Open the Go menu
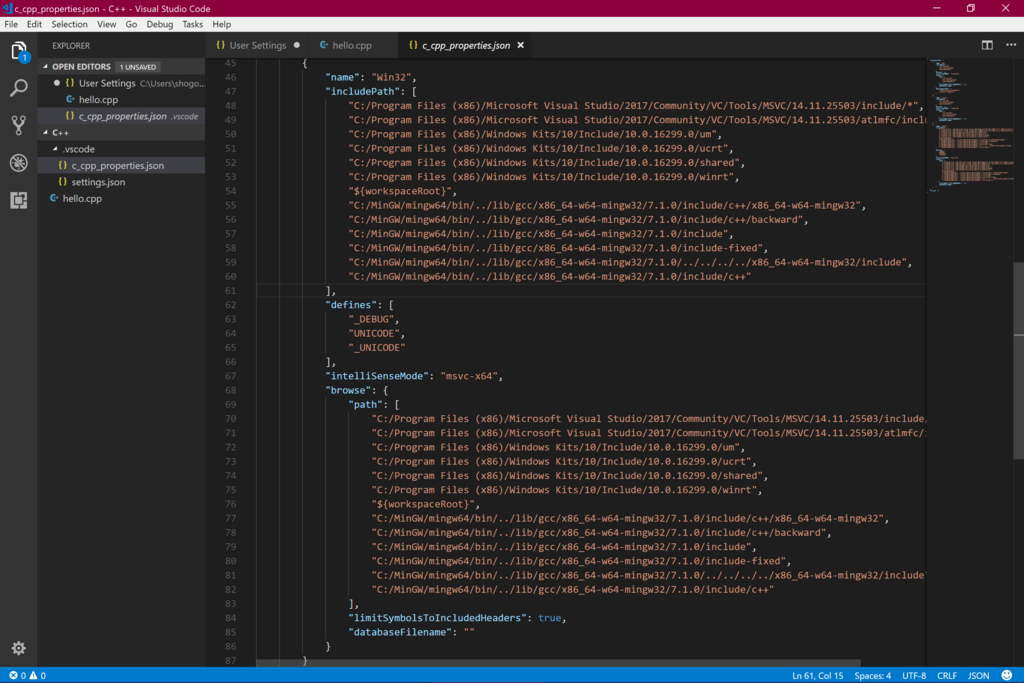This screenshot has width=1024, height=683. coord(131,24)
